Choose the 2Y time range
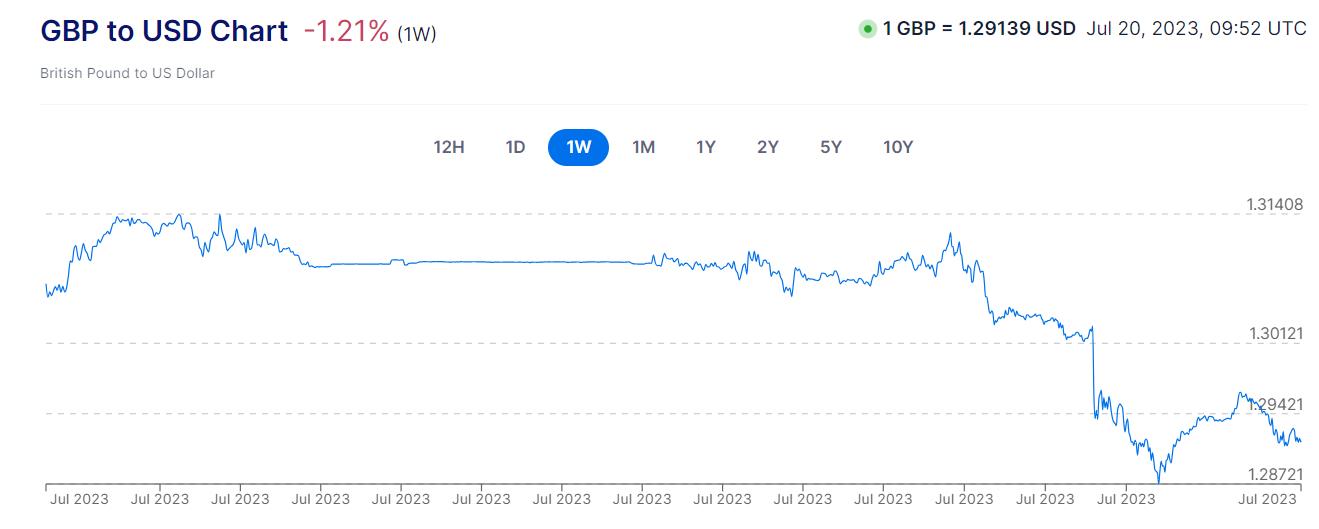Screen dimensions: 1319x529 pyautogui.click(x=768, y=148)
